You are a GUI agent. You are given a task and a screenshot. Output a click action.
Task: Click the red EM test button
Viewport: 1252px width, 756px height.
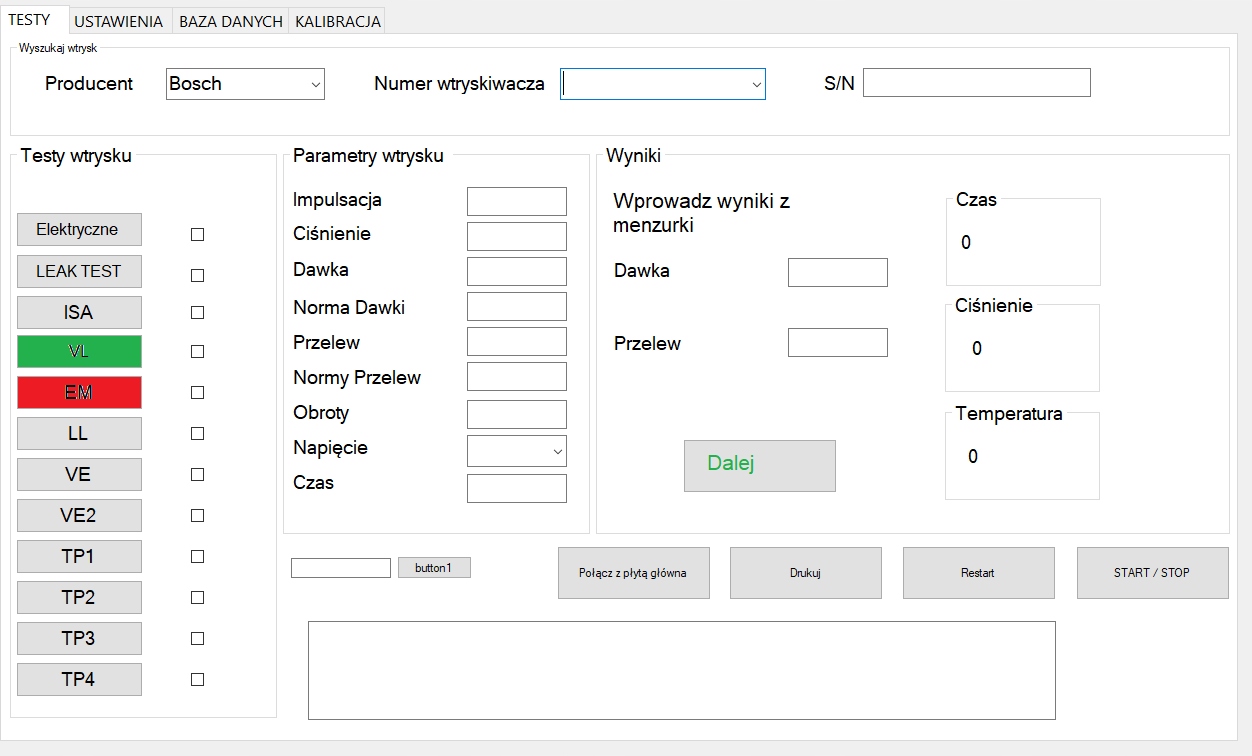click(x=79, y=393)
